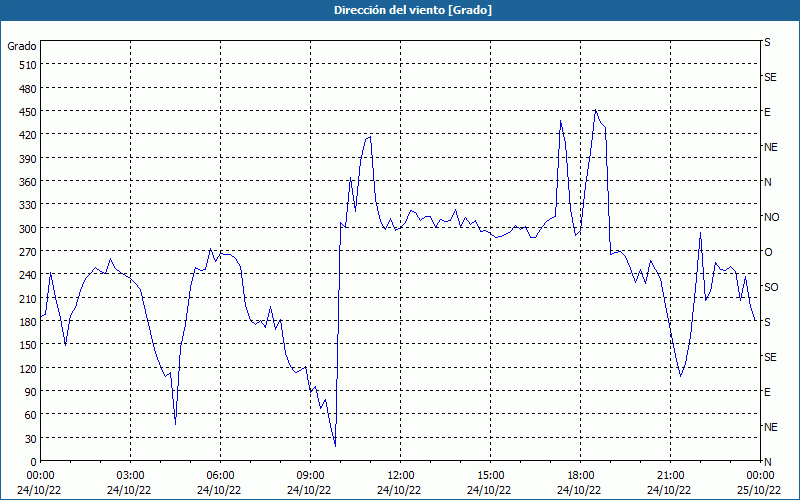Select the '24/10/22' date under 18:00
This screenshot has height=500, width=800.
579,490
